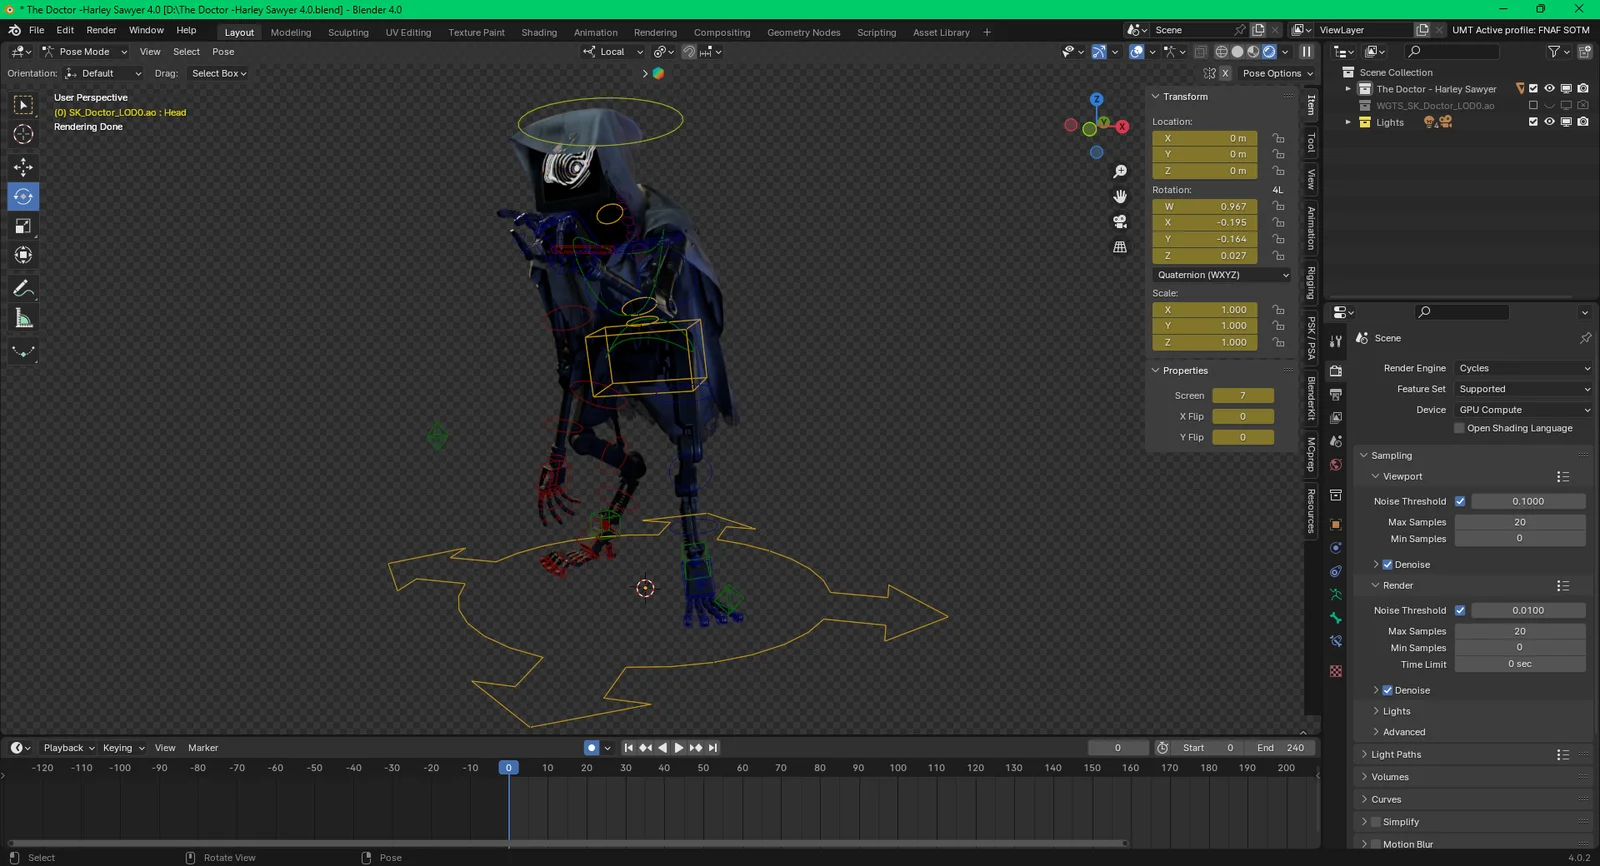Select the Scale tool in the toolbar
The image size is (1600, 866).
[23, 227]
